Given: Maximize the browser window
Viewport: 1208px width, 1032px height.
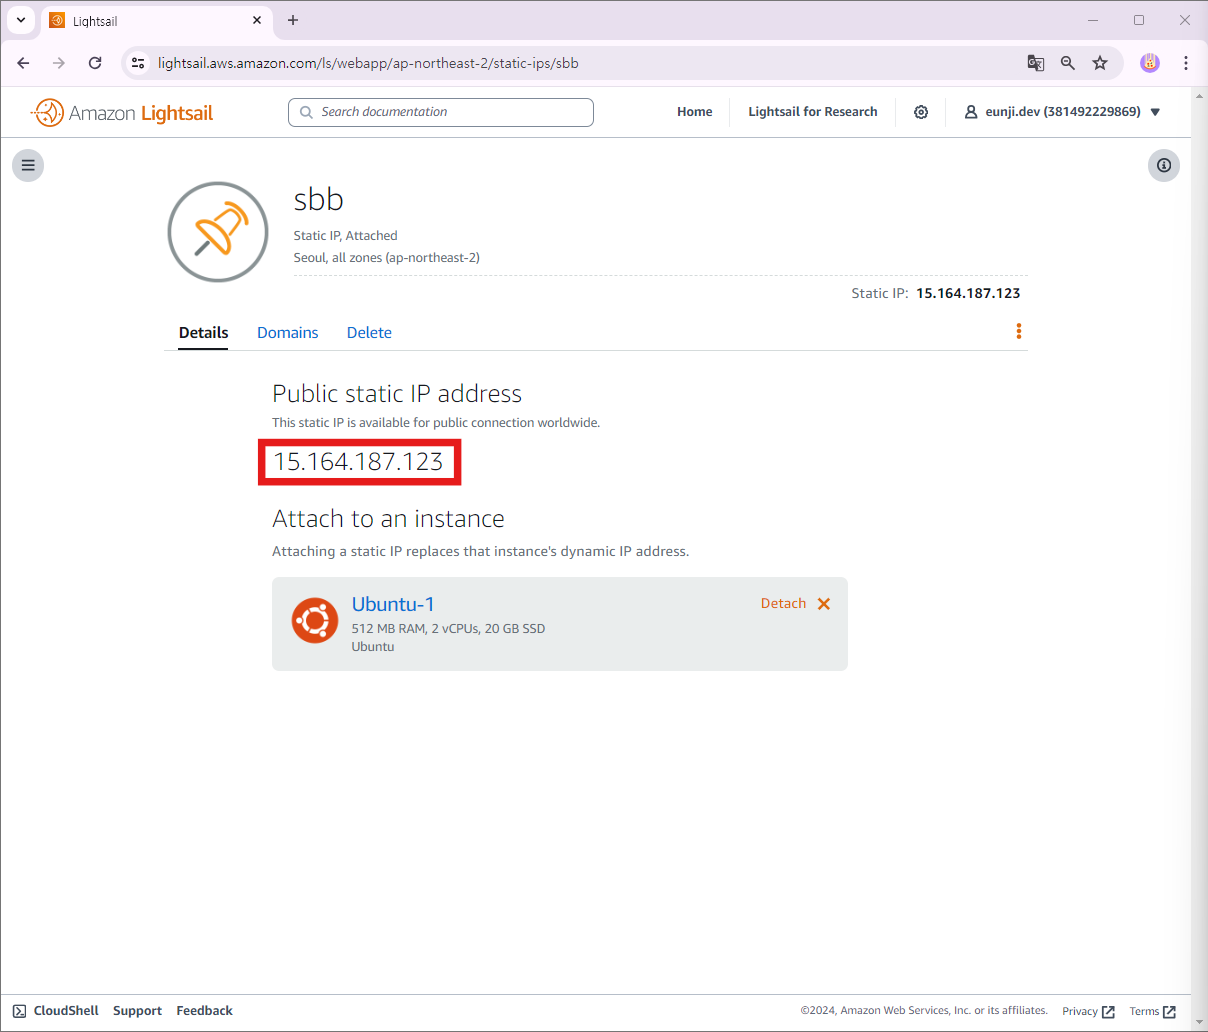Looking at the screenshot, I should pos(1139,20).
